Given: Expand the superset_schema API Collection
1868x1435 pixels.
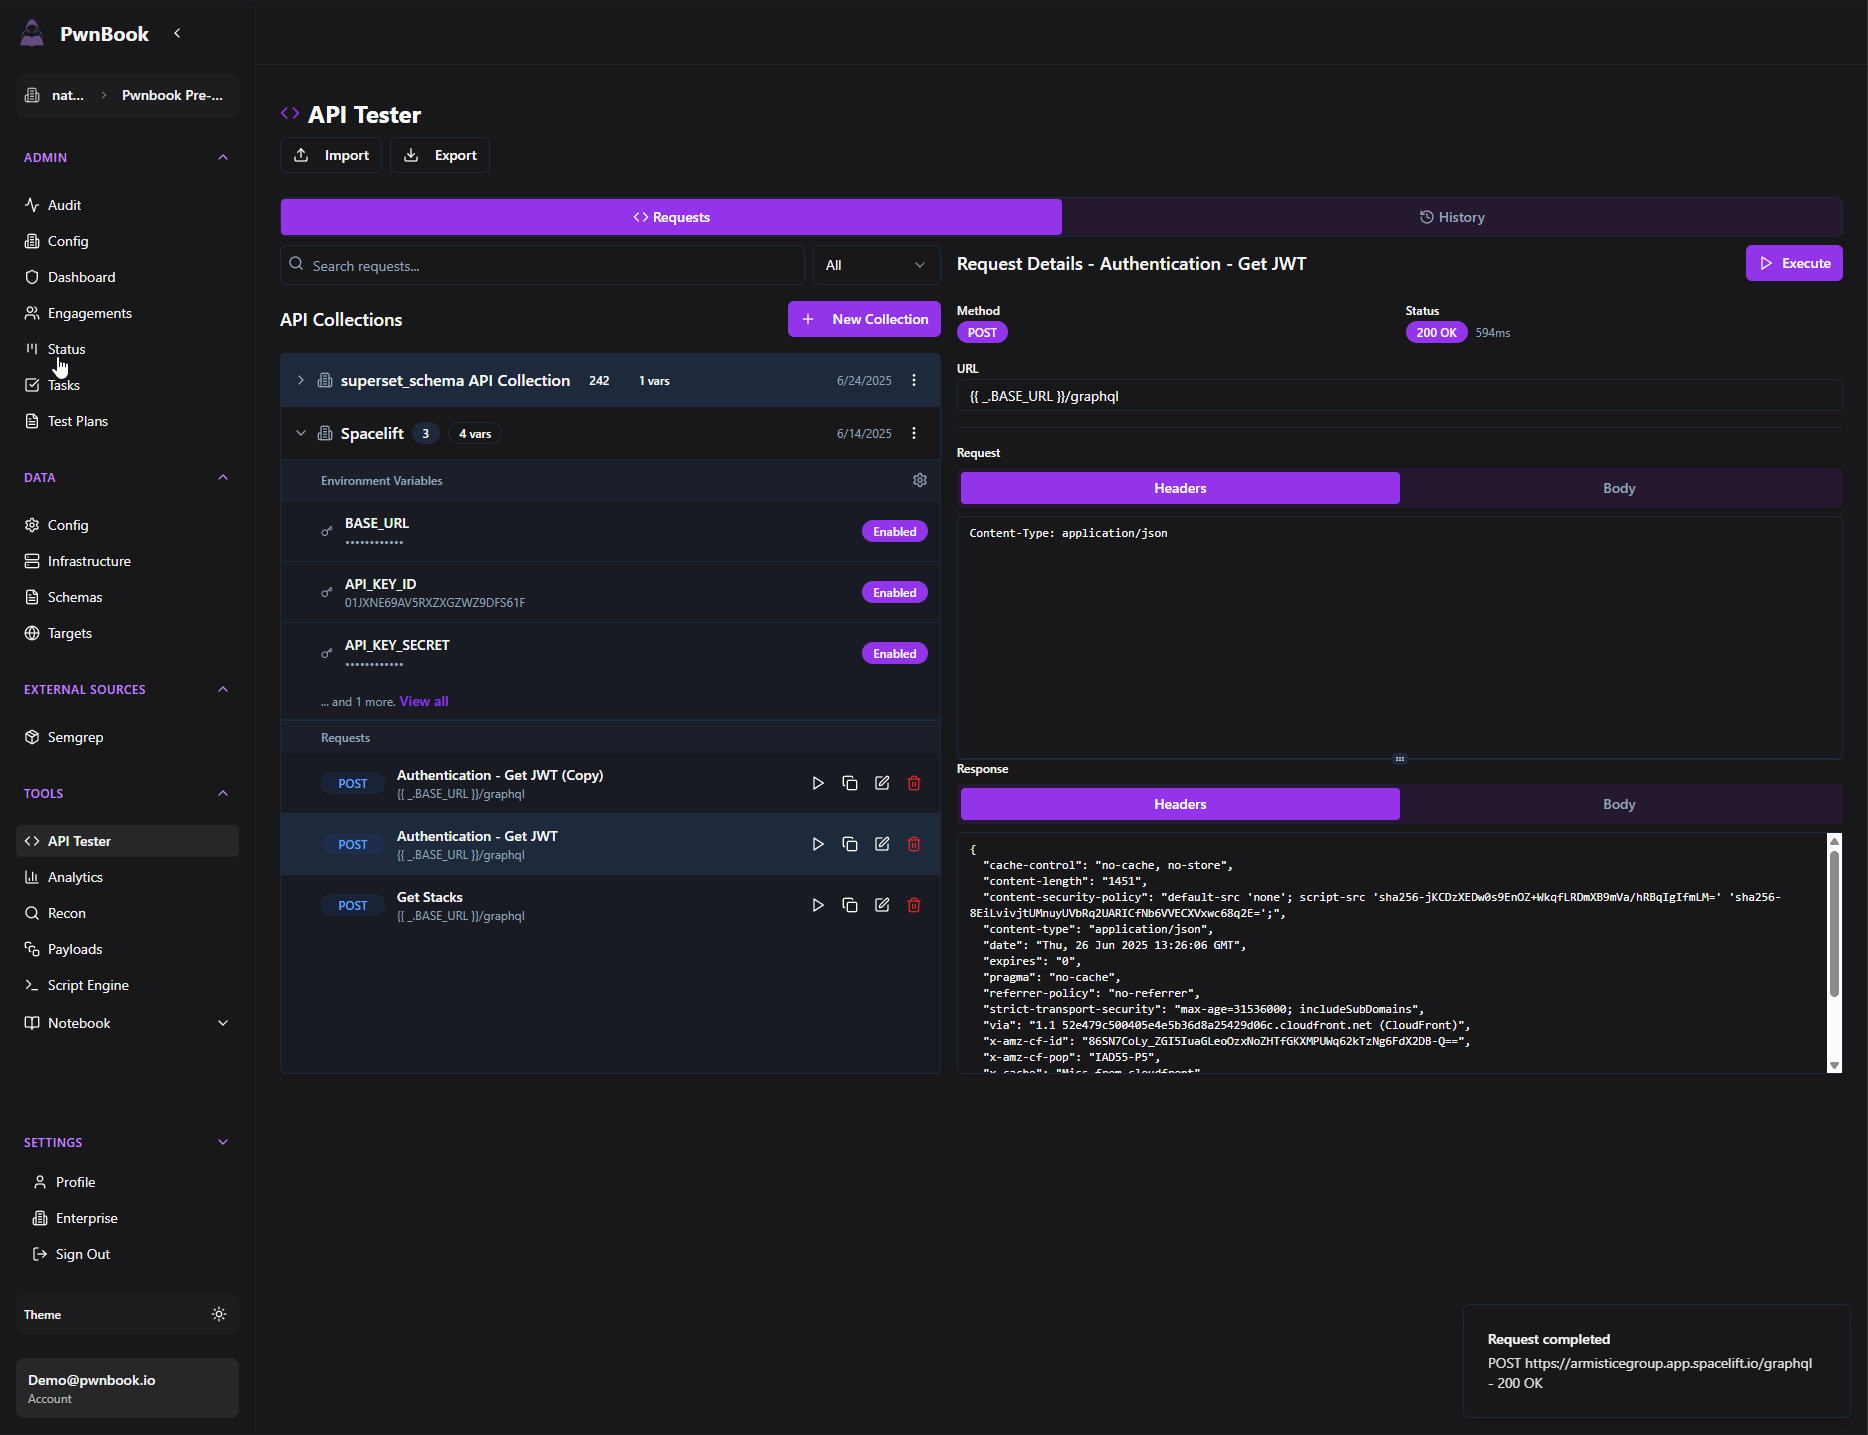Looking at the screenshot, I should coord(300,380).
